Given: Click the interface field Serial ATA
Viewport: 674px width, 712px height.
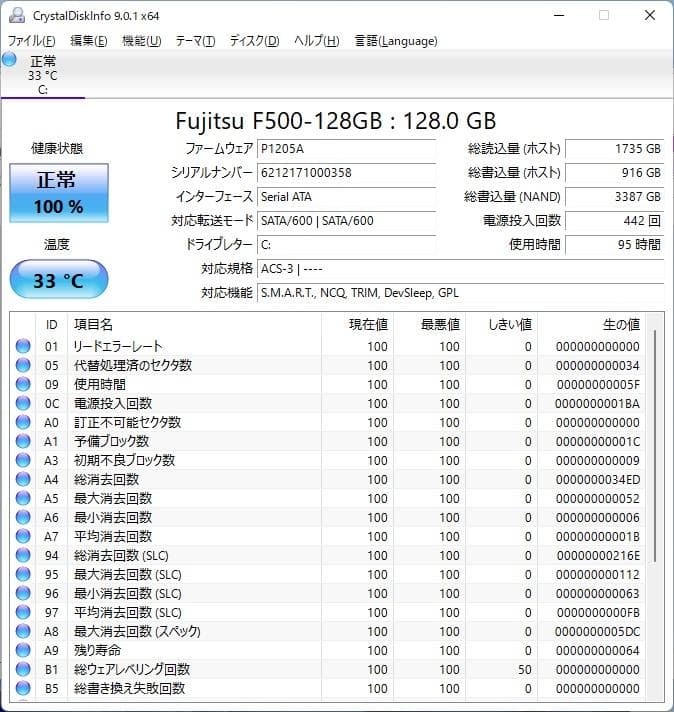Looking at the screenshot, I should point(347,197).
